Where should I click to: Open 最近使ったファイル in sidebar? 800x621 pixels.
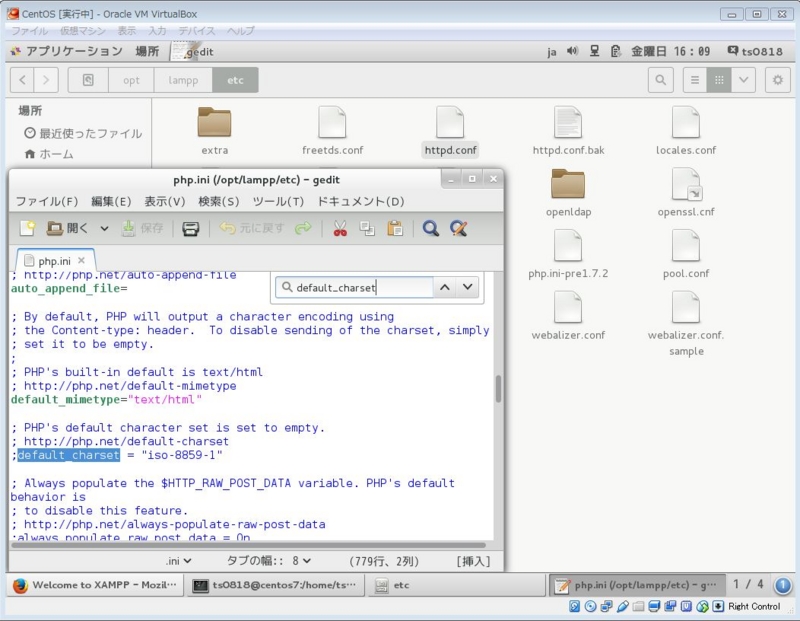pyautogui.click(x=83, y=133)
